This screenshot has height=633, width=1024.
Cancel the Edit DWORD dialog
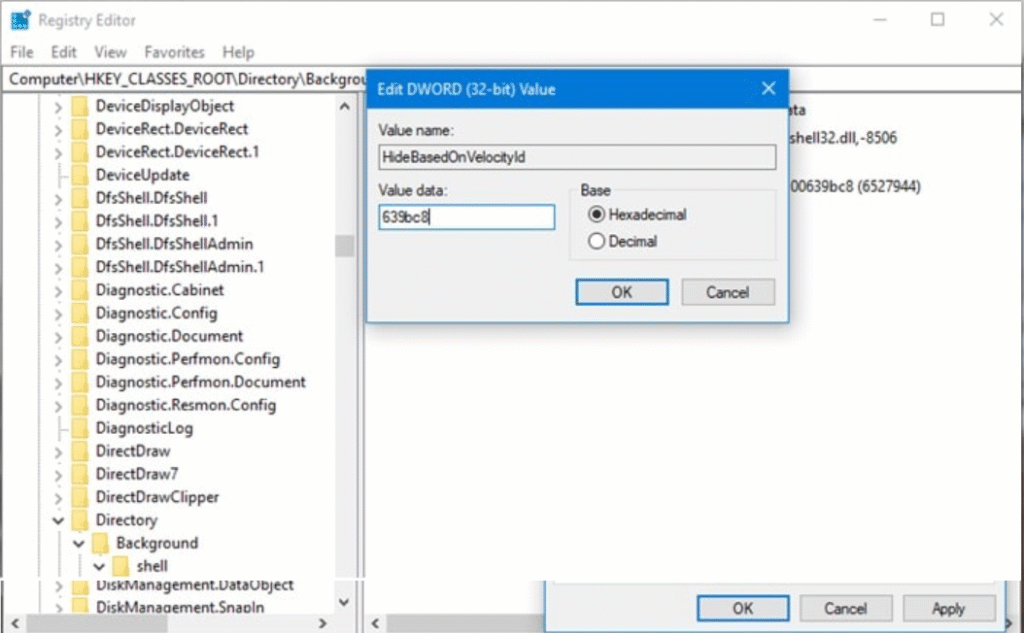[727, 291]
